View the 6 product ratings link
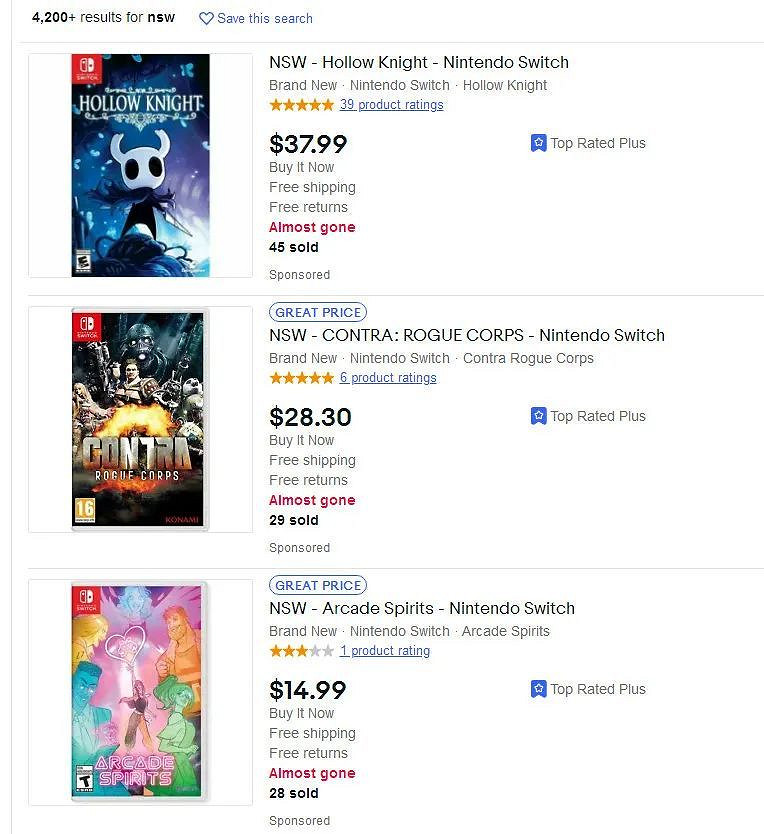764x834 pixels. [x=388, y=378]
